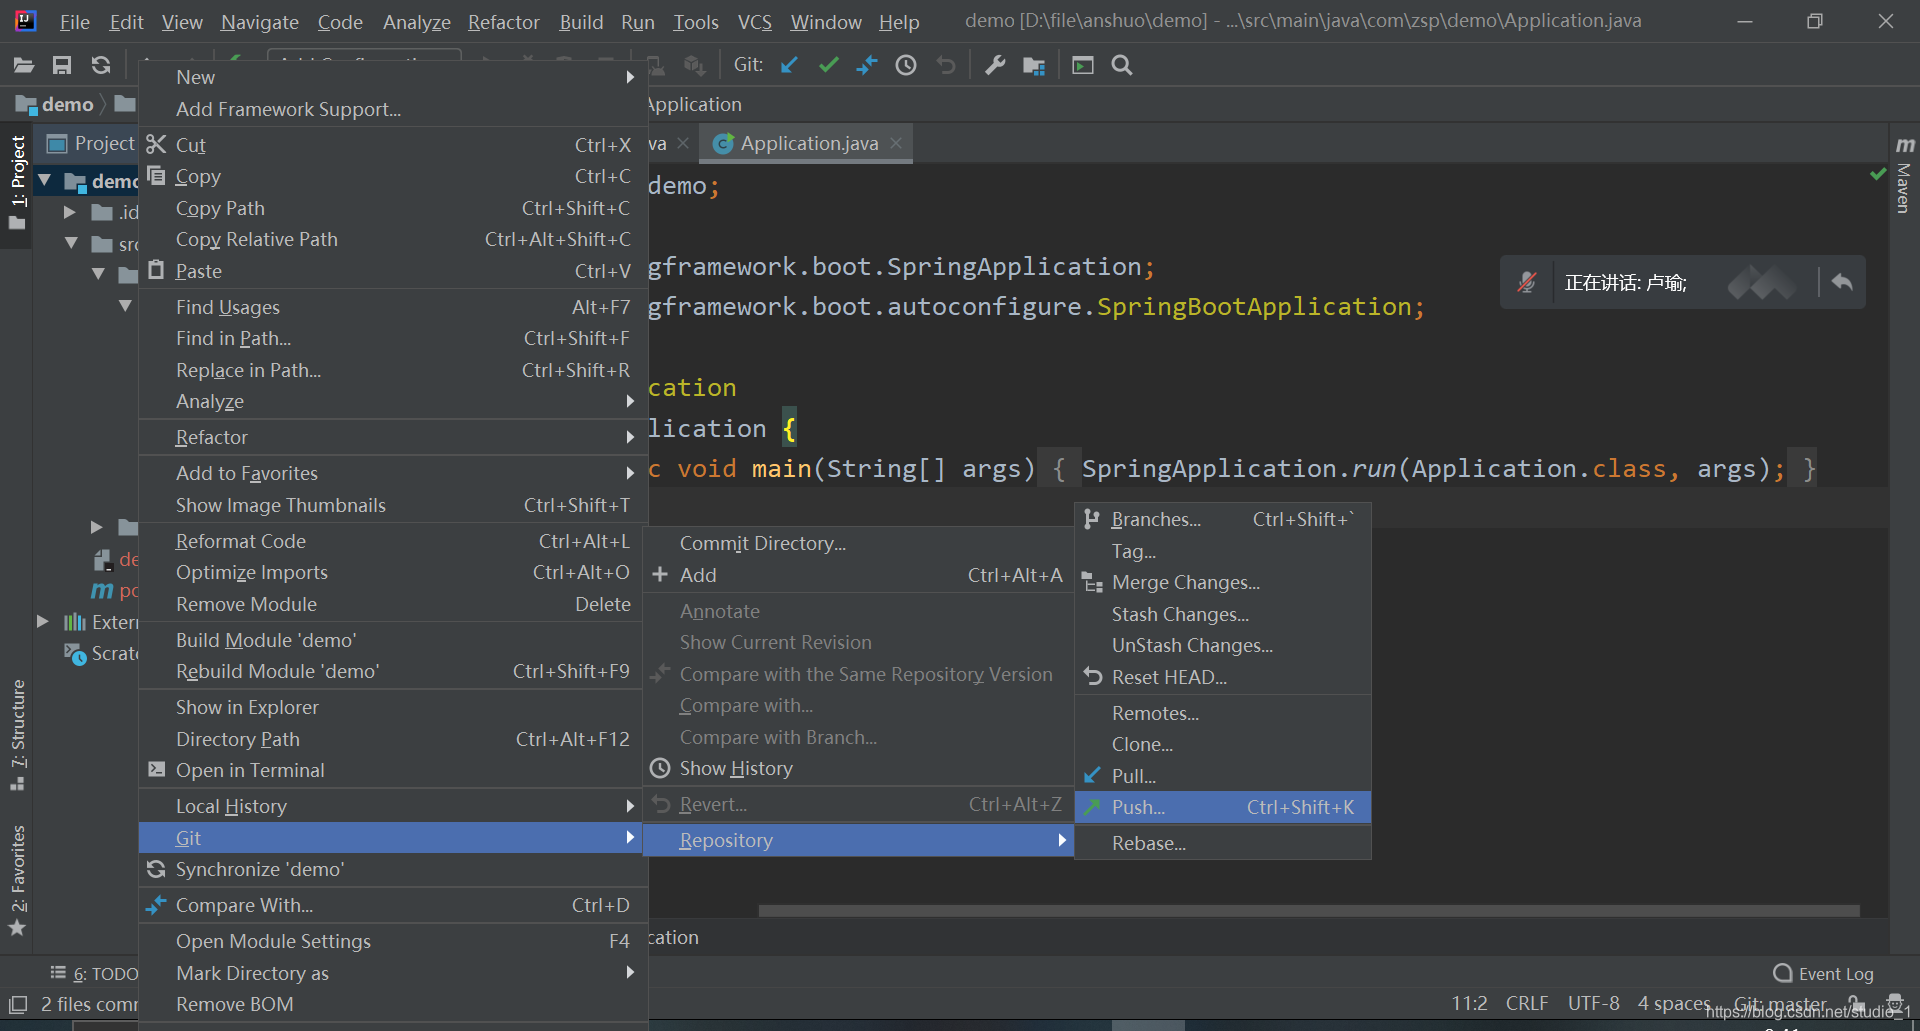Click the 4 spaces indent widget
The height and width of the screenshot is (1031, 1920).
point(1674,1003)
